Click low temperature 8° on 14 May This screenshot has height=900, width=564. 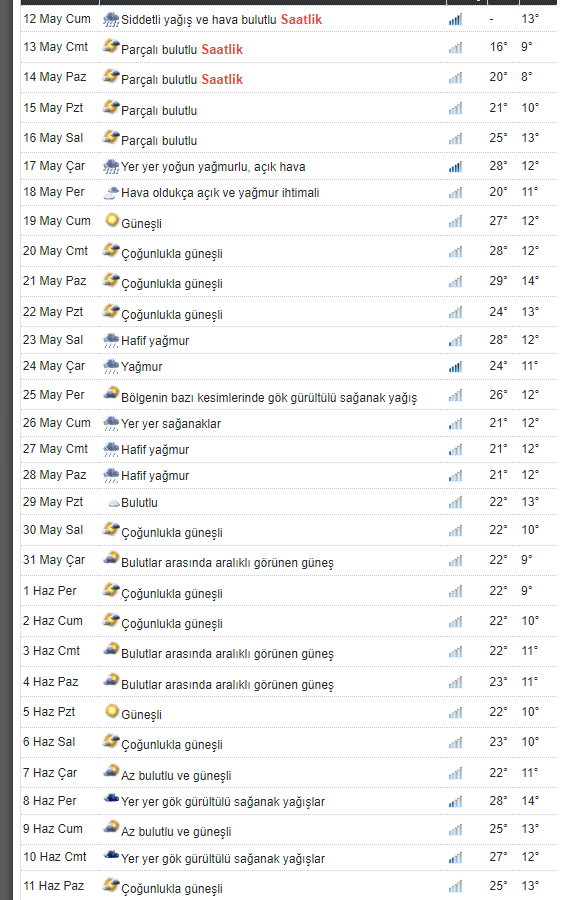coord(527,76)
